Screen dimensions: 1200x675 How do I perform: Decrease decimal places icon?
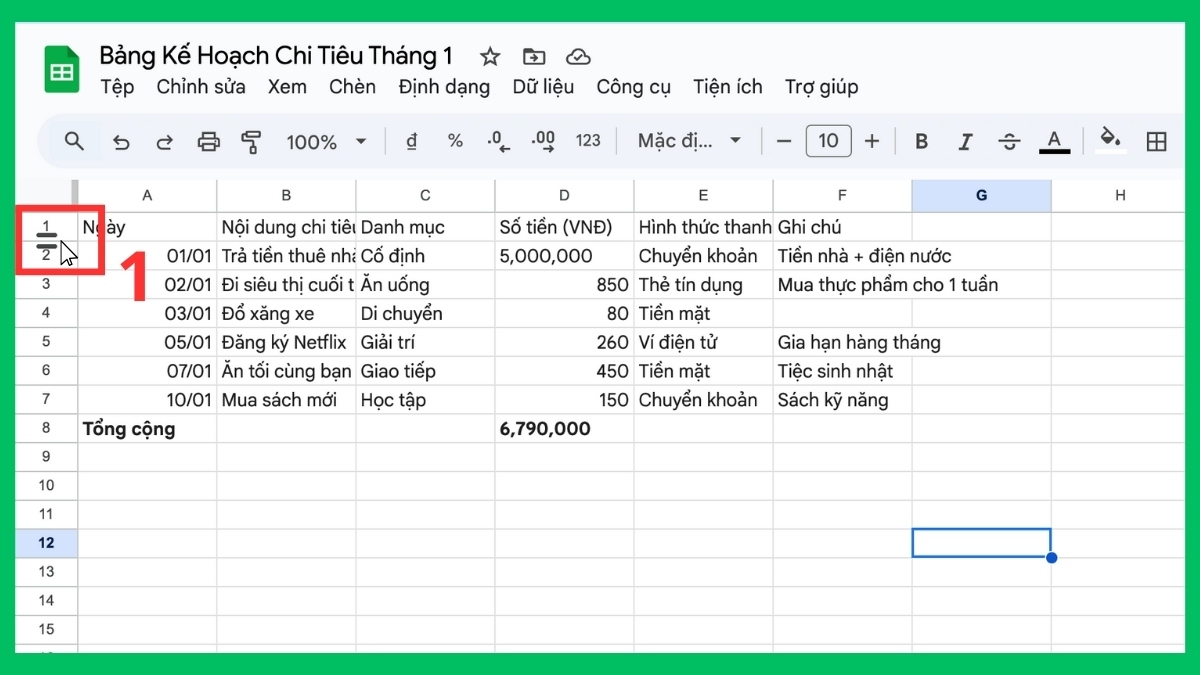pos(497,141)
